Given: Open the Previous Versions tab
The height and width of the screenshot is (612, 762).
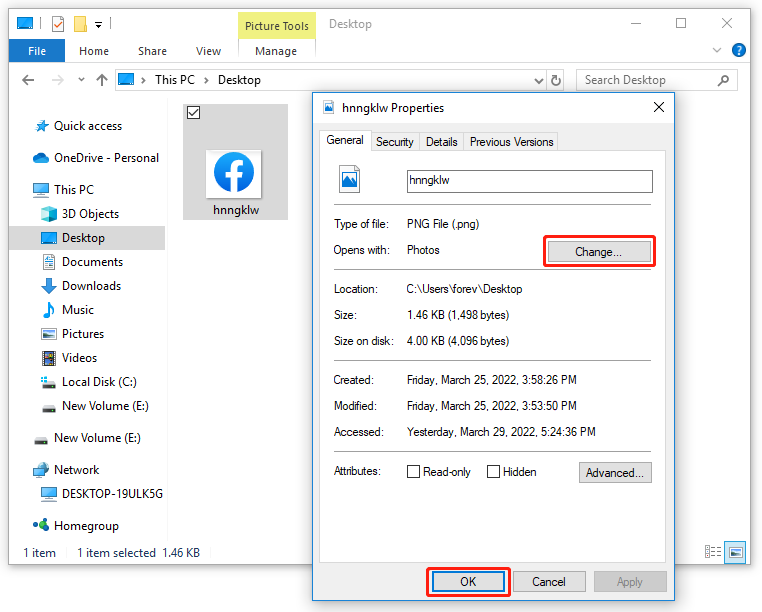Looking at the screenshot, I should 511,142.
